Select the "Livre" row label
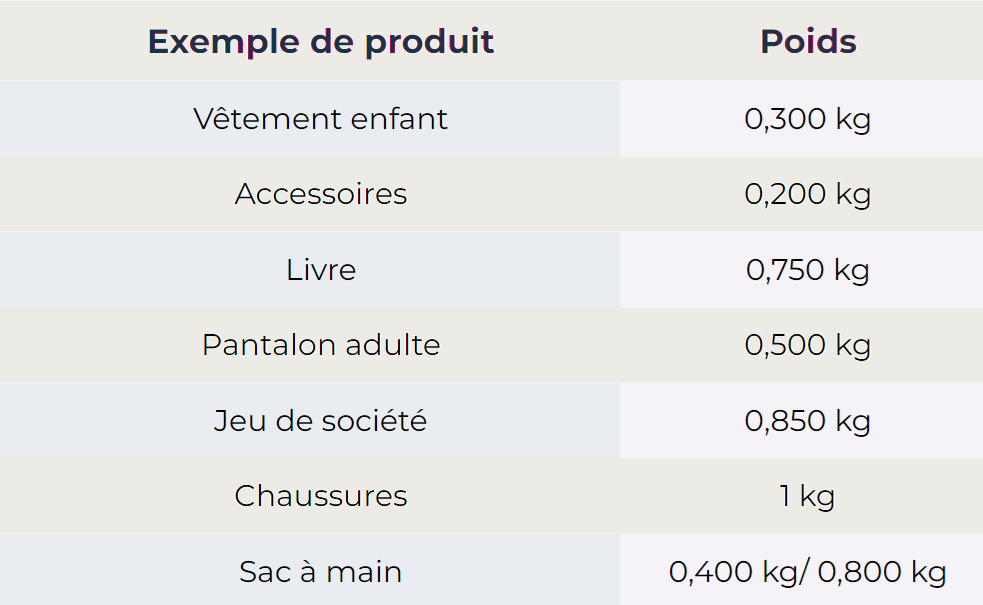983x605 pixels. coord(320,270)
